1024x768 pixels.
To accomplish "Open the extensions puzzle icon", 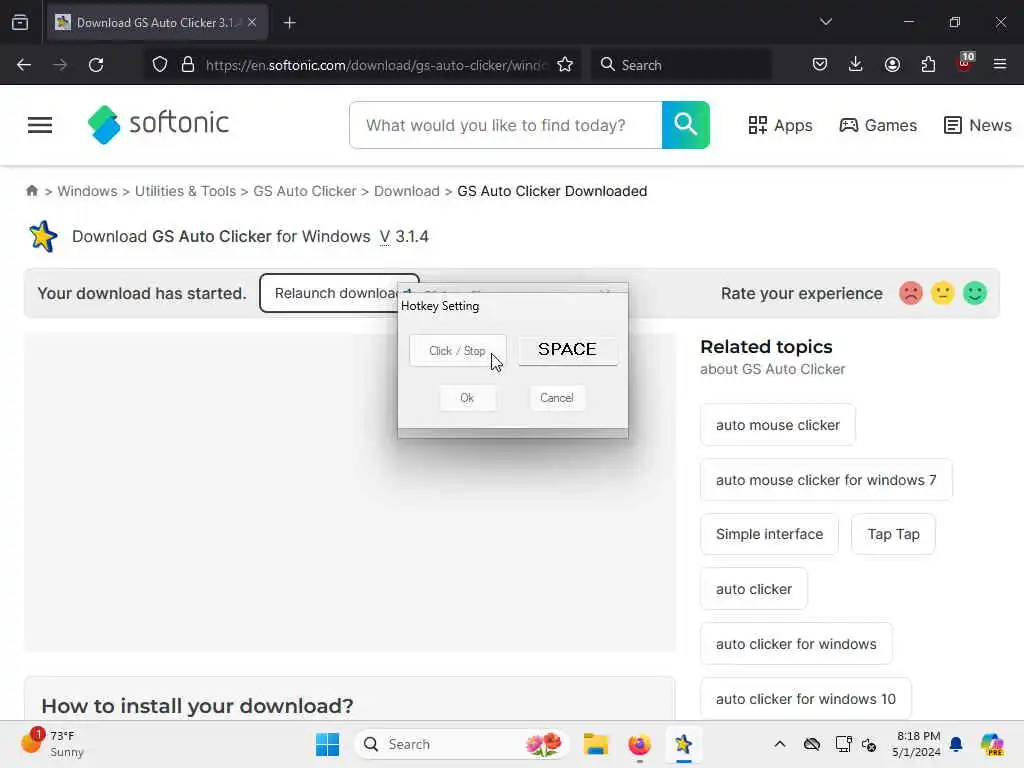I will (928, 65).
